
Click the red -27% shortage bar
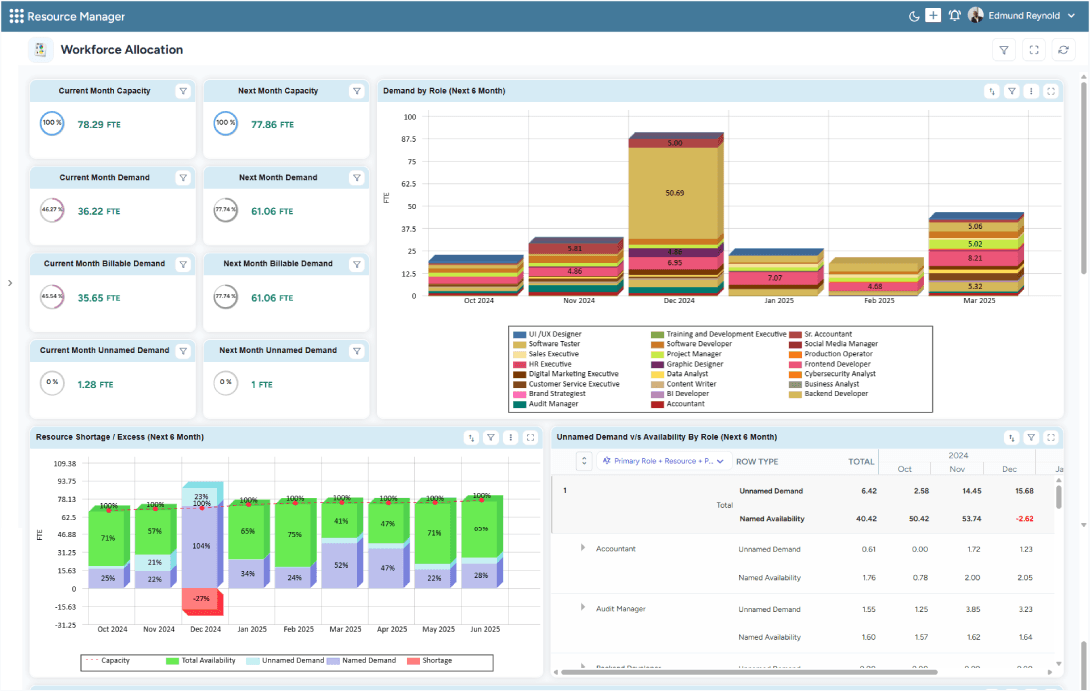click(202, 601)
